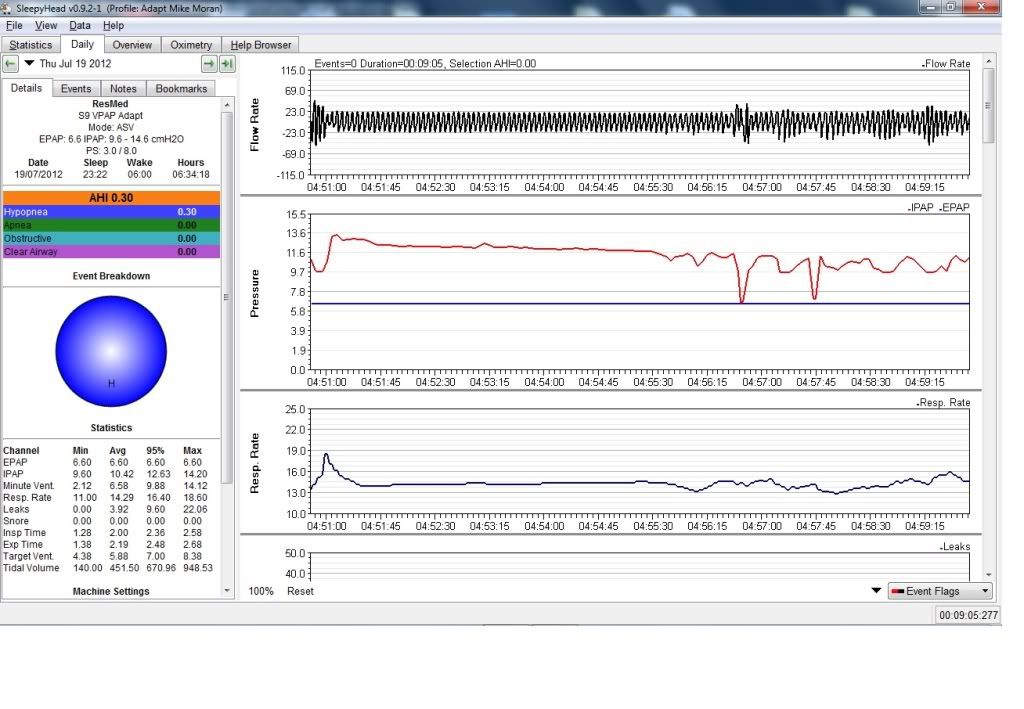Select the Notes sub-tab
Screen dimensions: 1024x709
pyautogui.click(x=123, y=89)
